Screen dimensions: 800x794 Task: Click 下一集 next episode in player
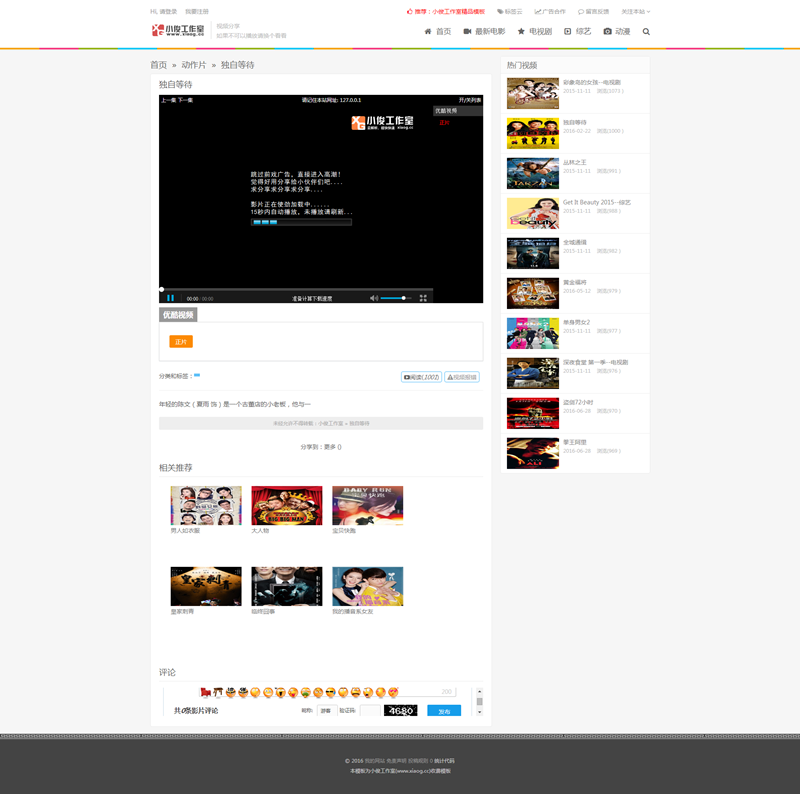click(x=185, y=100)
